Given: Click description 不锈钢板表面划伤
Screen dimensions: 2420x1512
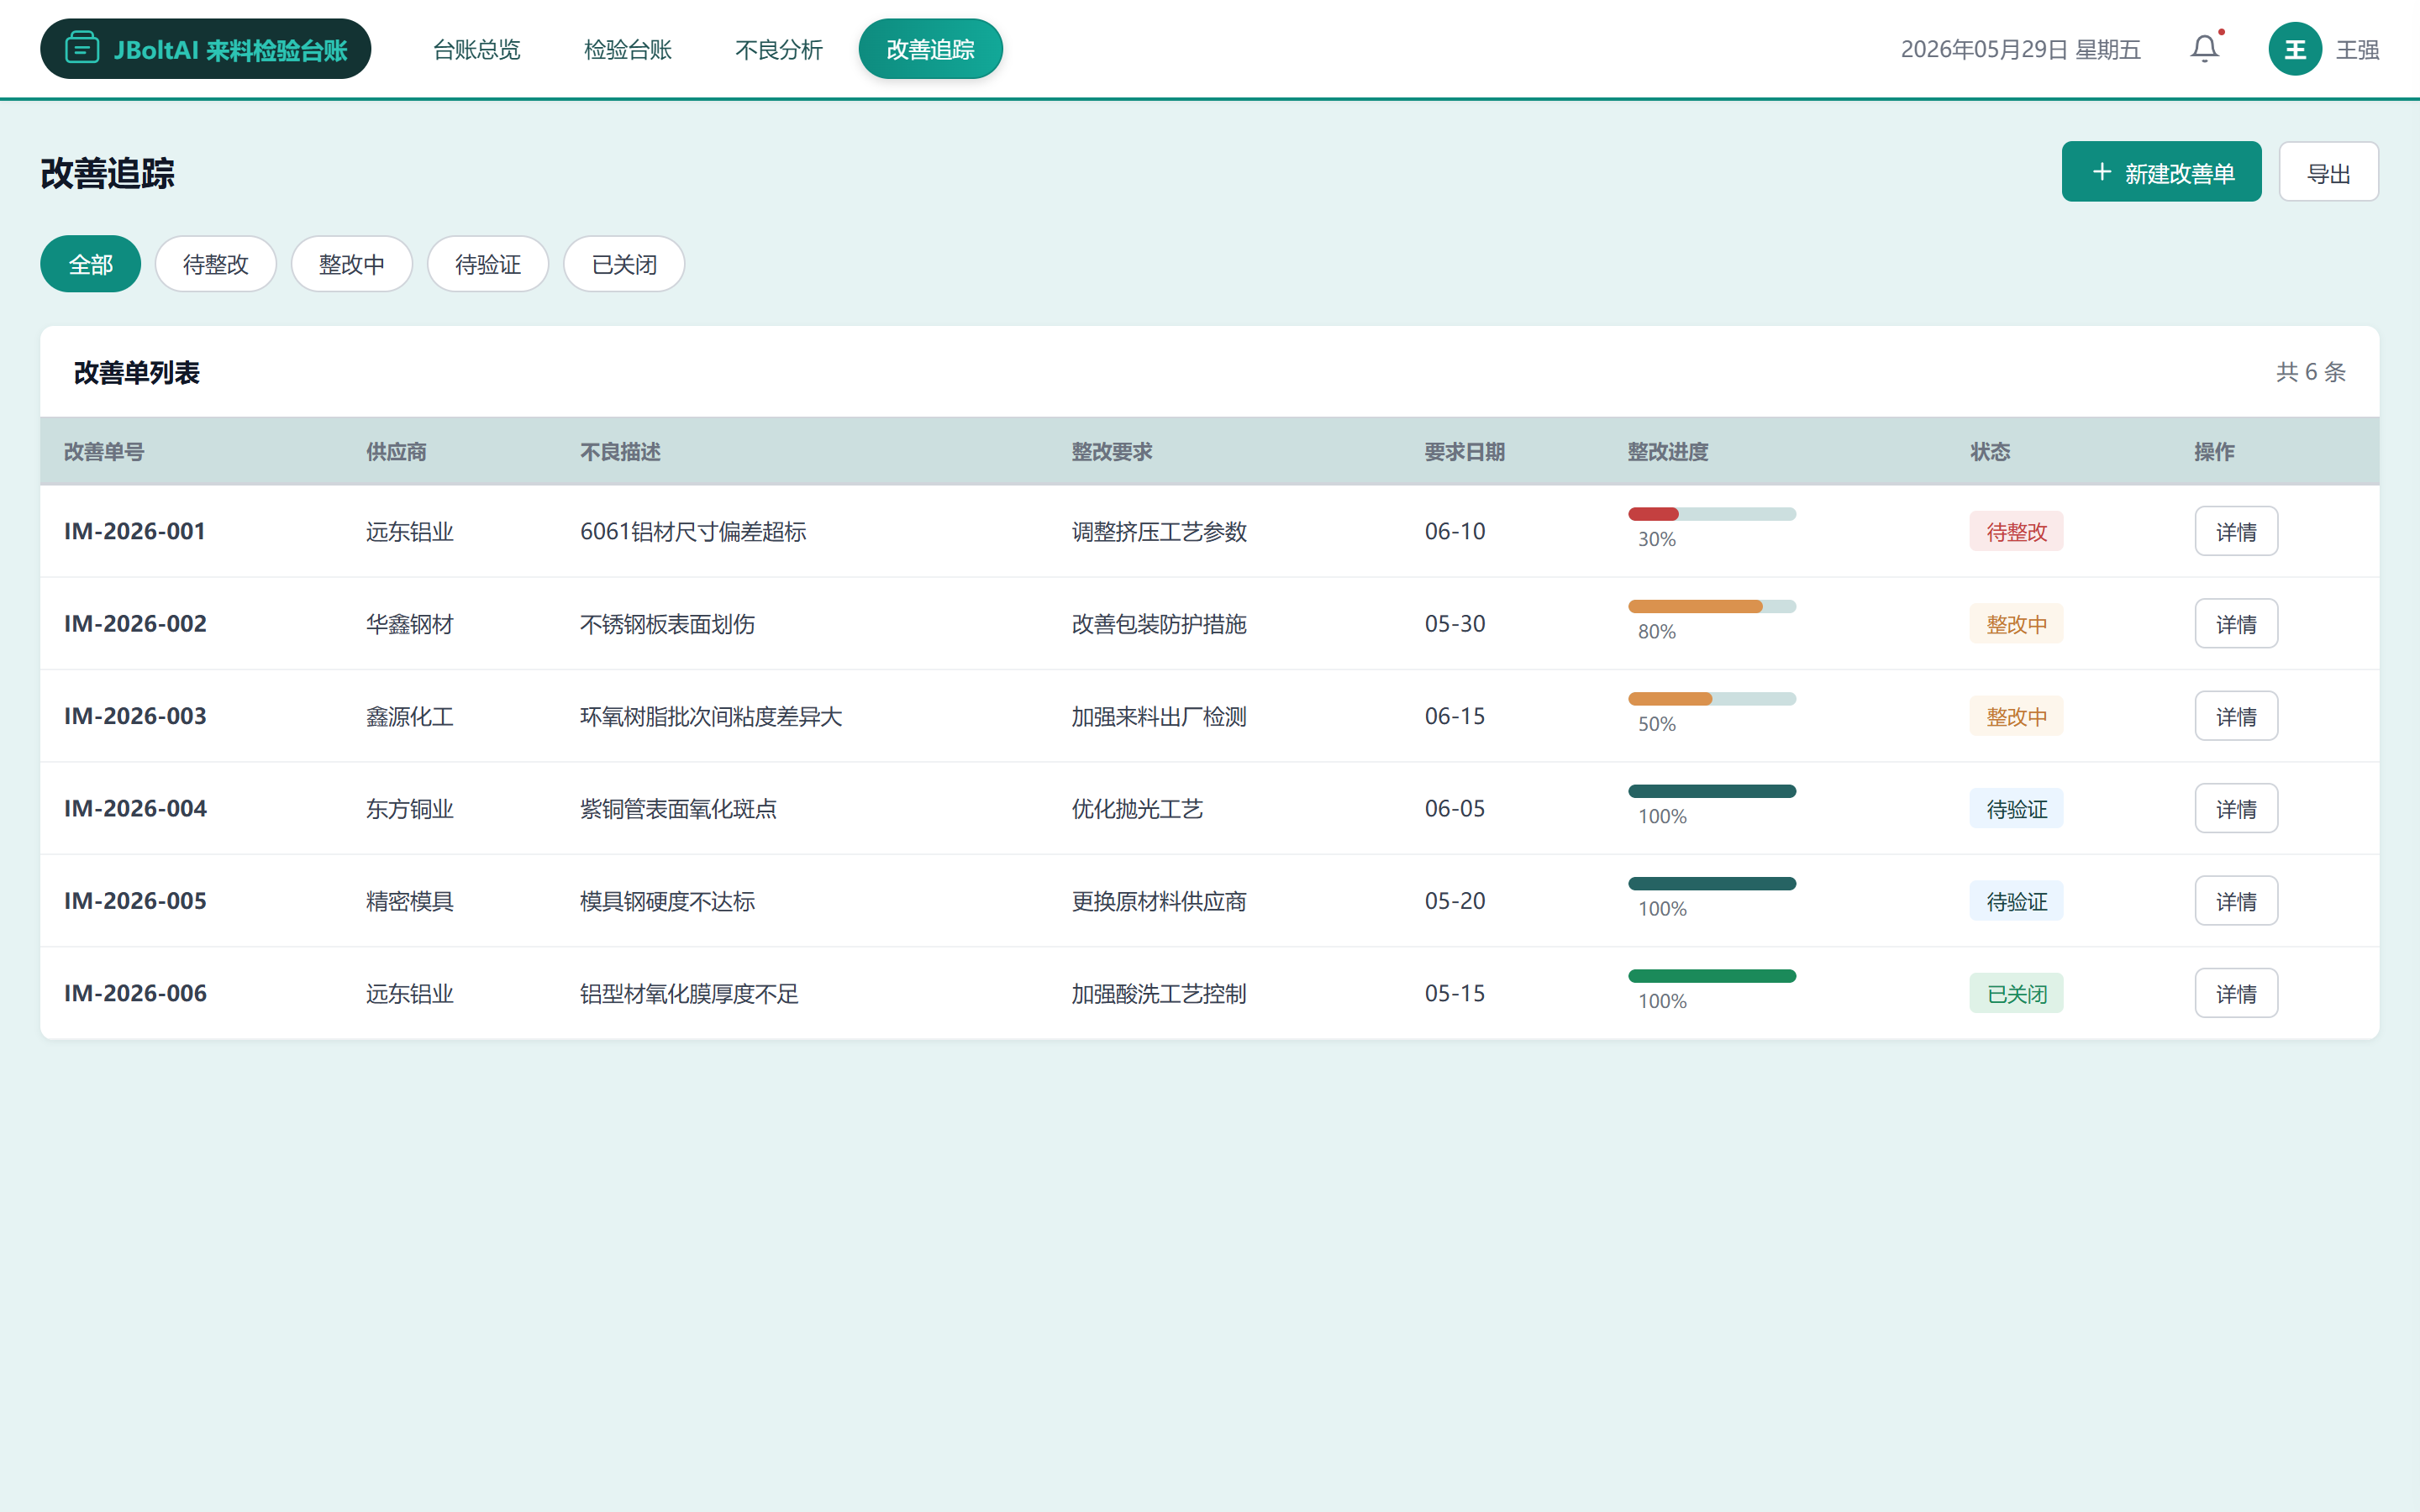Looking at the screenshot, I should 667,624.
